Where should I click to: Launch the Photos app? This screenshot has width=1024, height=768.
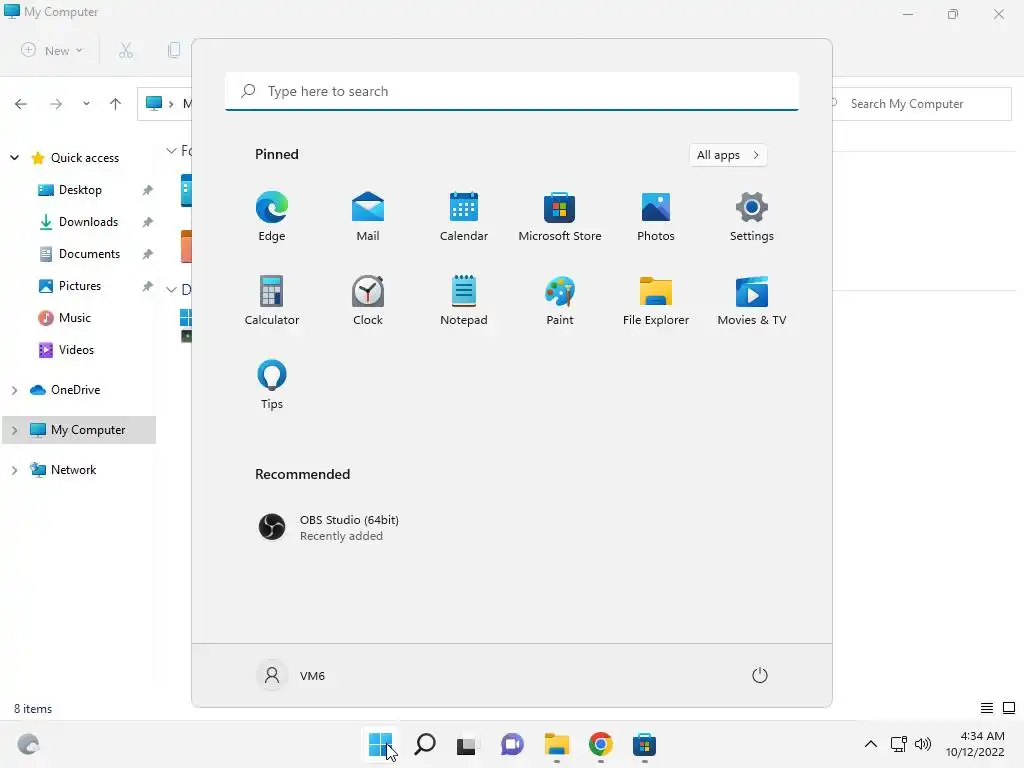pos(656,216)
